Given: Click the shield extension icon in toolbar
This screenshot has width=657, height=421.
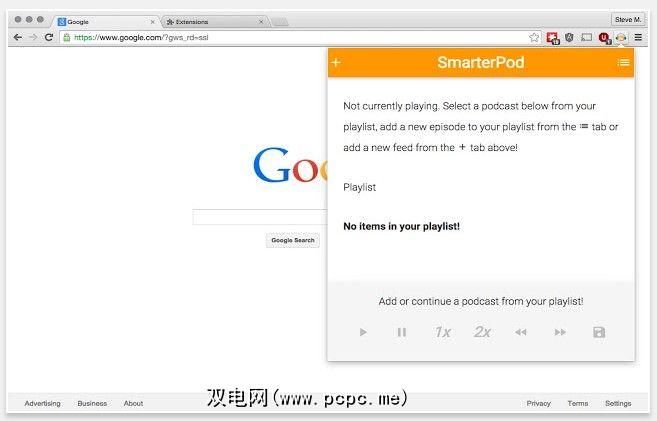Looking at the screenshot, I should coord(569,38).
